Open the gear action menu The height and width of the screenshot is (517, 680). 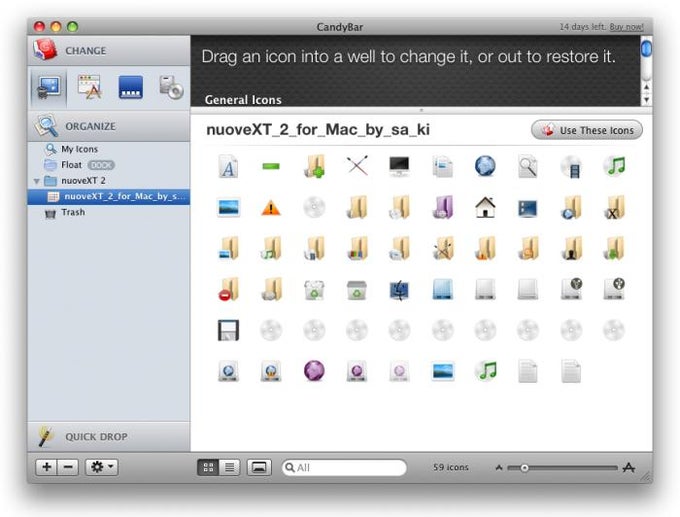tap(102, 467)
